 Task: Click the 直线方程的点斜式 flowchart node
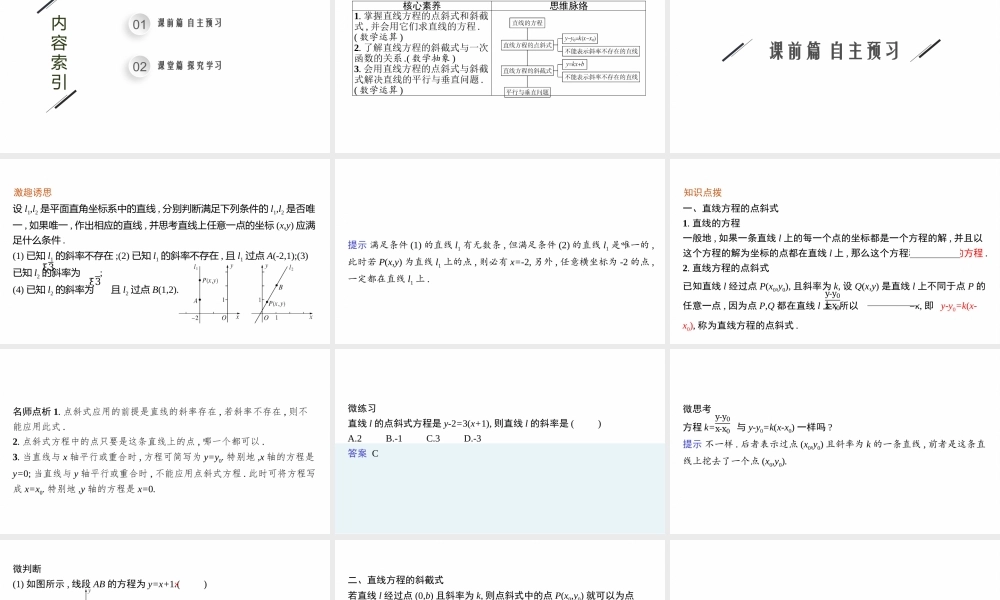[528, 46]
